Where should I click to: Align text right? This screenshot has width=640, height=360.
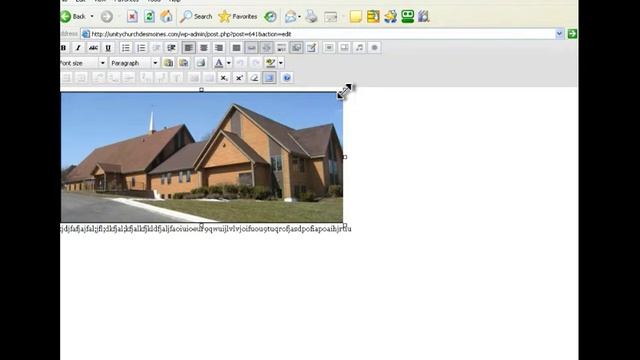click(219, 48)
